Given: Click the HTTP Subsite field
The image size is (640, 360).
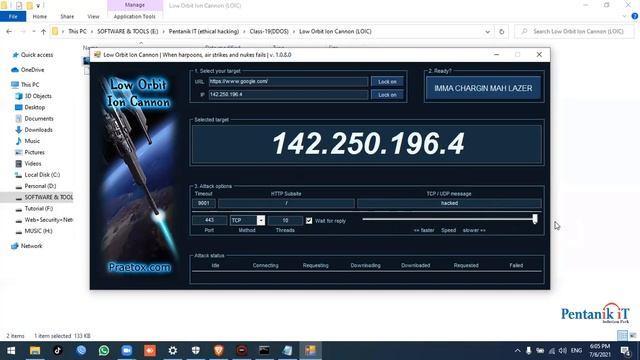Looking at the screenshot, I should pyautogui.click(x=286, y=203).
